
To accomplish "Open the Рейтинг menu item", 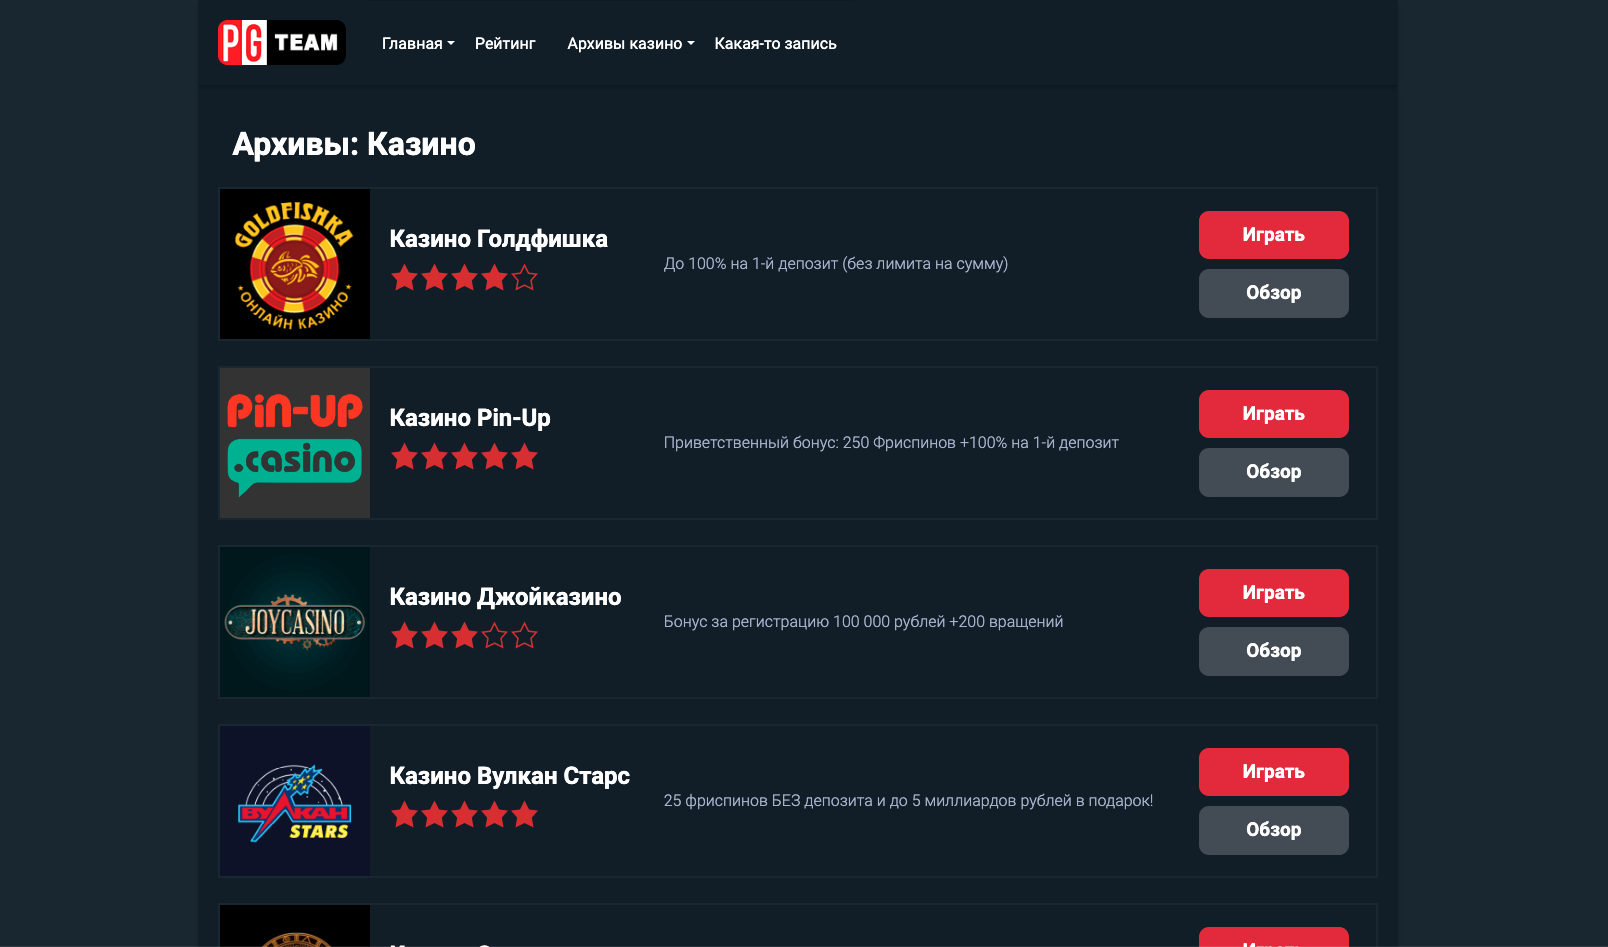I will point(505,44).
